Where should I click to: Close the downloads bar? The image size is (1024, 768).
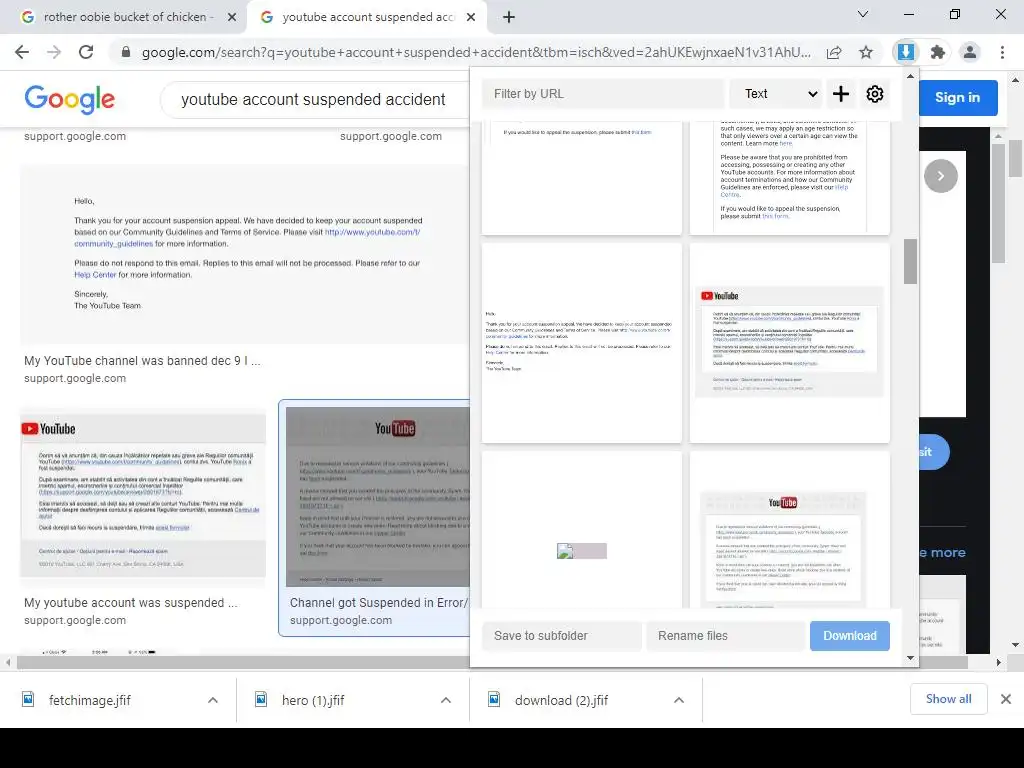click(x=1006, y=699)
